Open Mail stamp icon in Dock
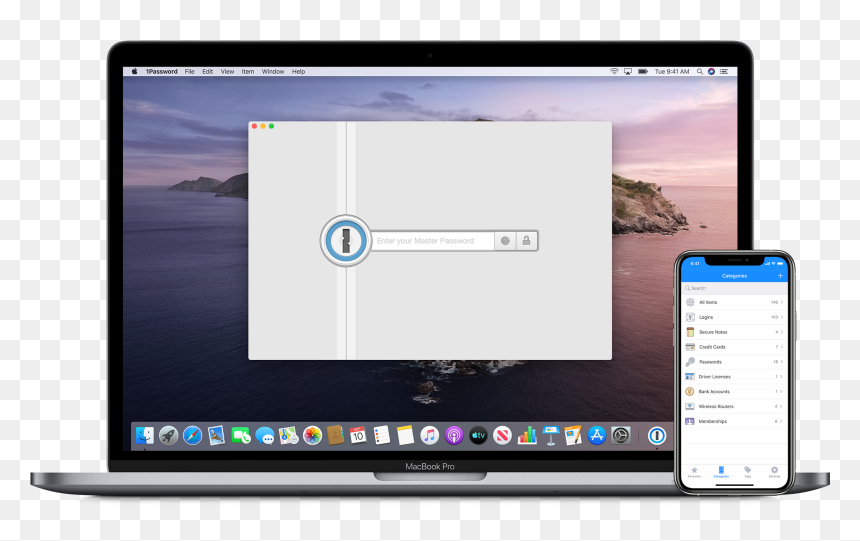Viewport: 860px width, 541px height. [216, 436]
